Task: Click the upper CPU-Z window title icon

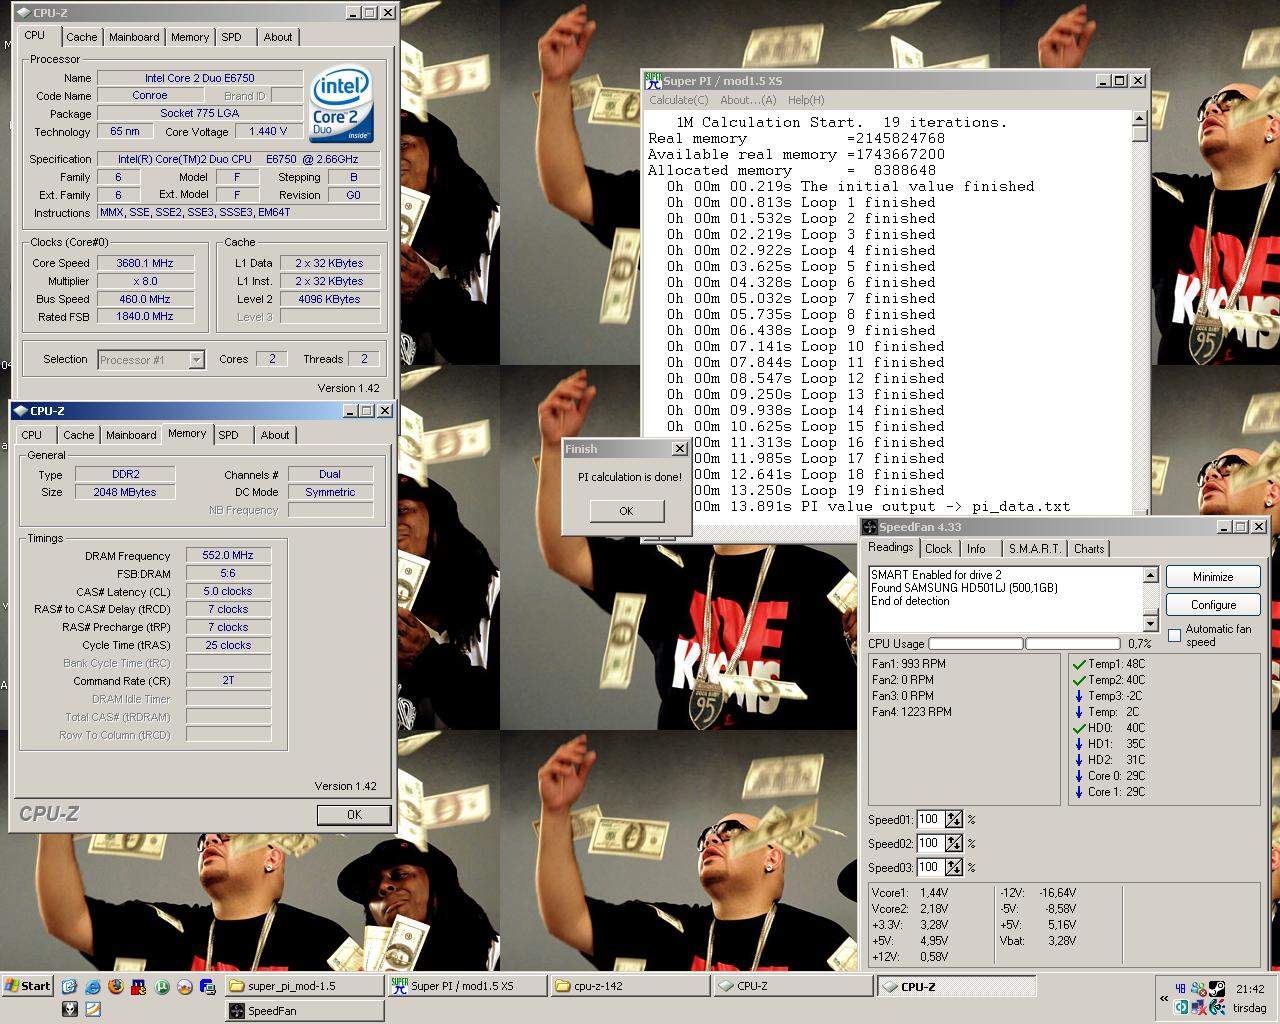Action: (x=22, y=13)
